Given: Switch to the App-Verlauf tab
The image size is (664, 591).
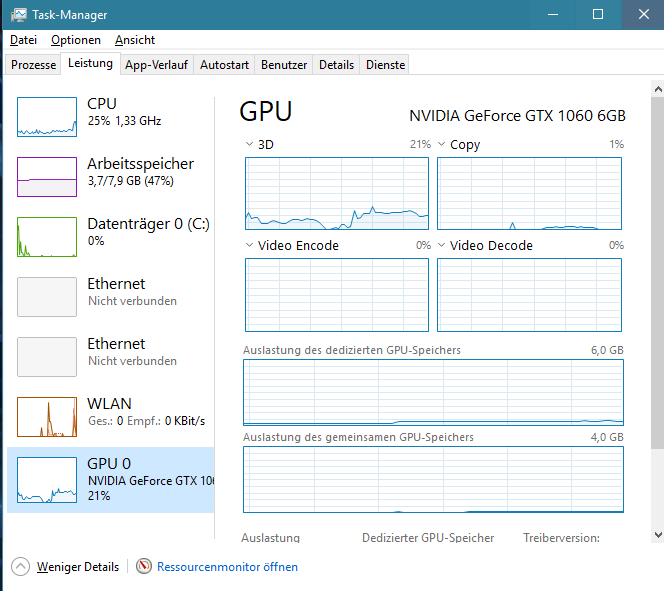Looking at the screenshot, I should (156, 65).
